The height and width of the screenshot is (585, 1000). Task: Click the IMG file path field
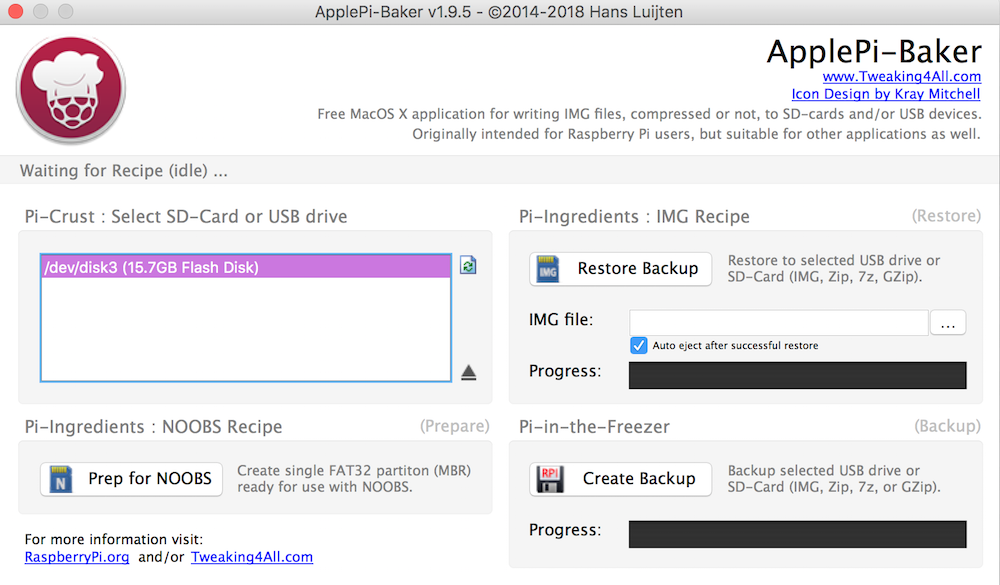point(779,323)
